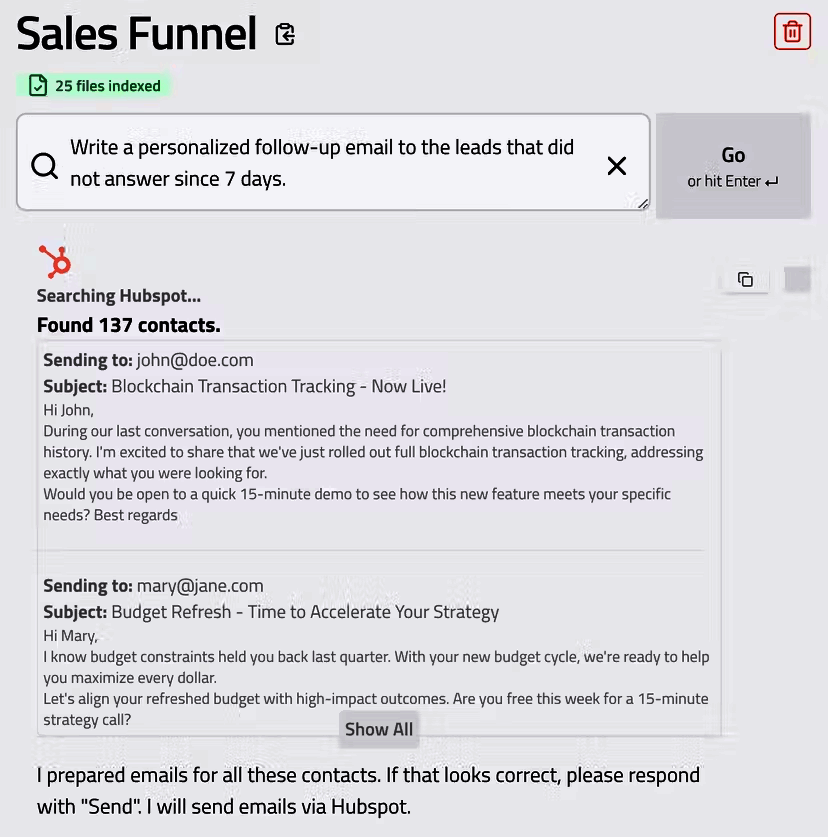This screenshot has width=828, height=837.
Task: Select the Budget Refresh subject line
Action: pos(305,612)
